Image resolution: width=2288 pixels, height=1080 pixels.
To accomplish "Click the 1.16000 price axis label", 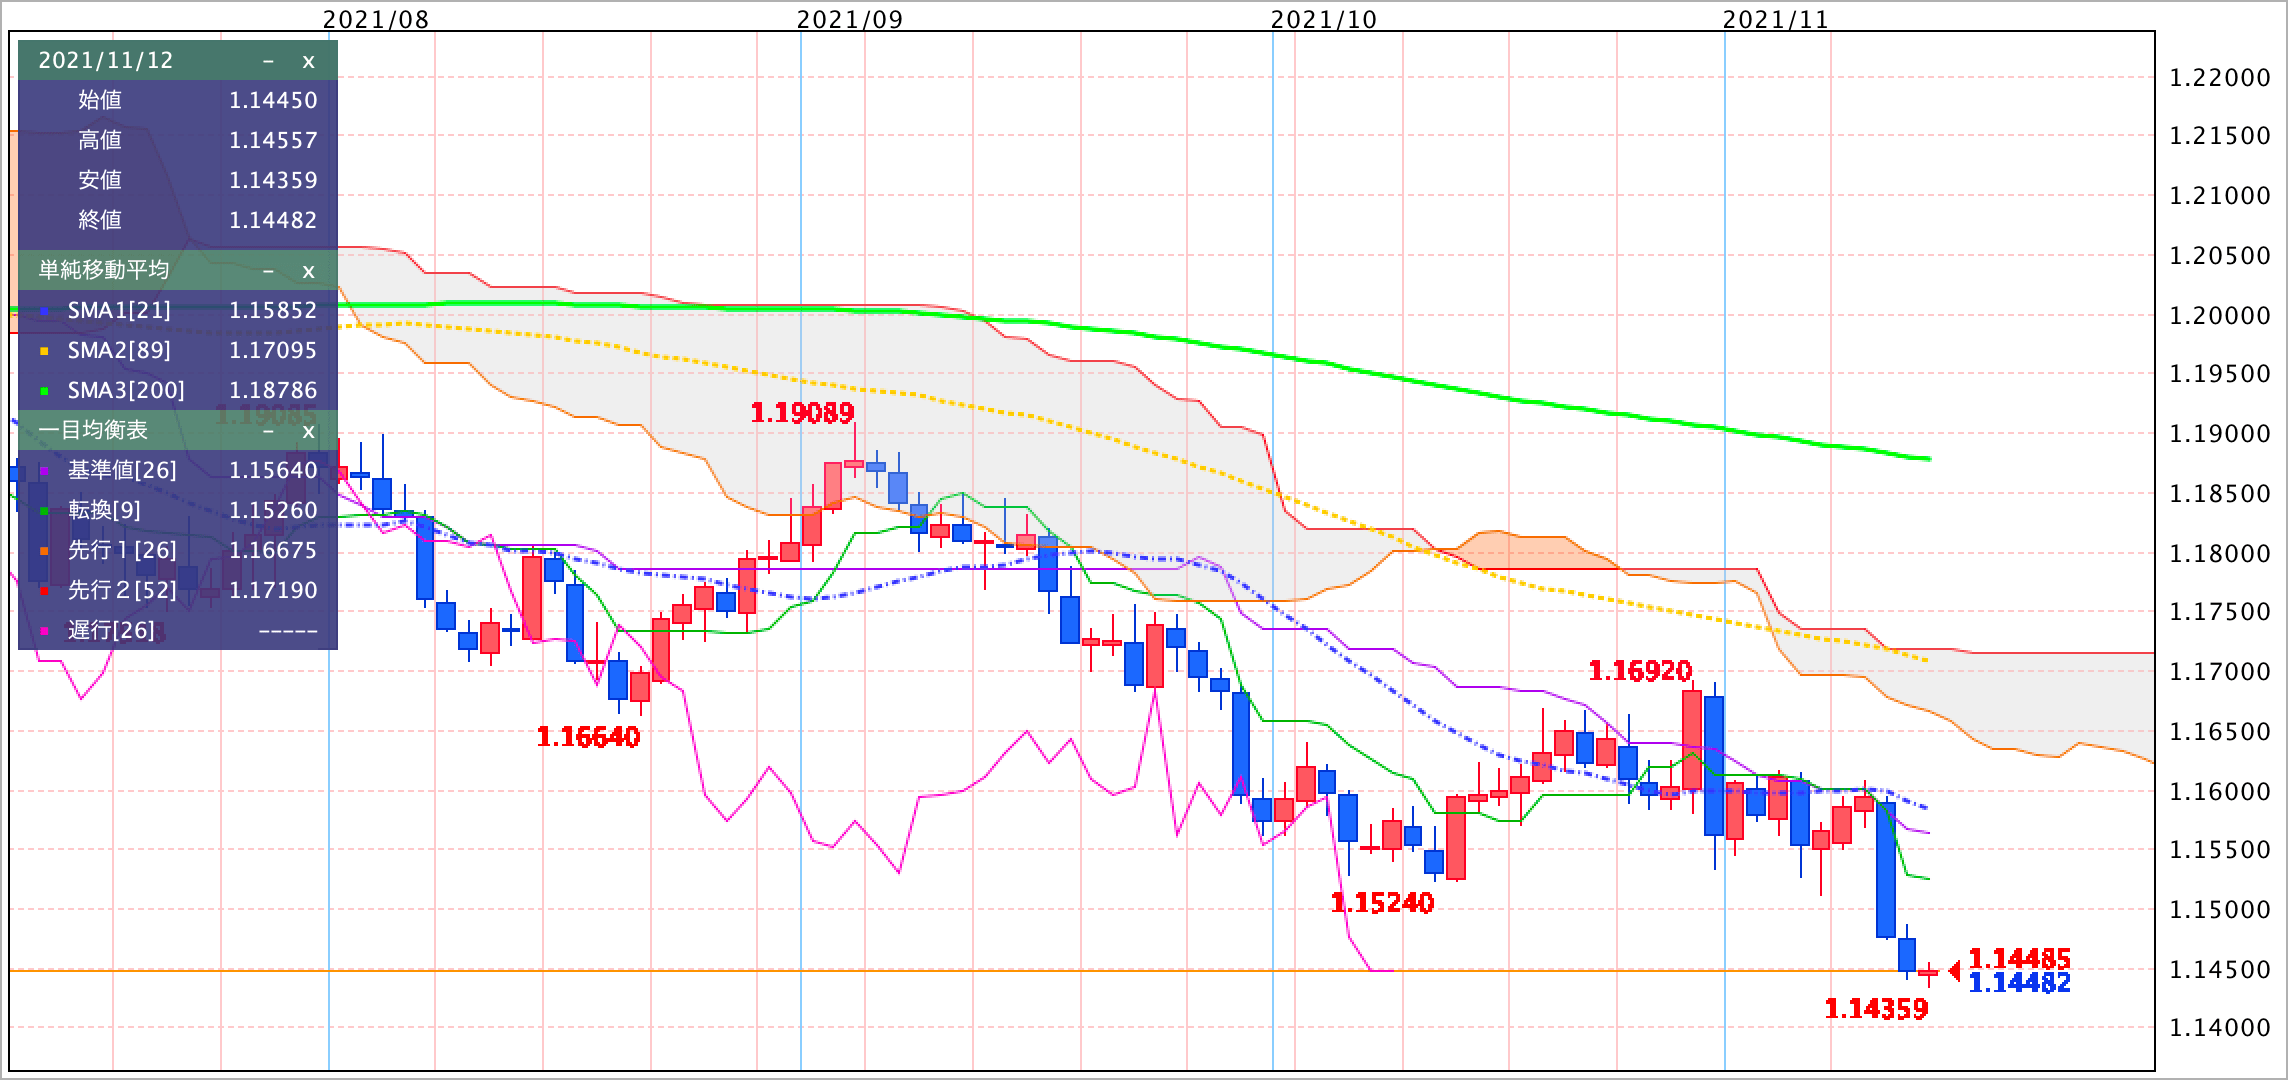I will click(2220, 792).
